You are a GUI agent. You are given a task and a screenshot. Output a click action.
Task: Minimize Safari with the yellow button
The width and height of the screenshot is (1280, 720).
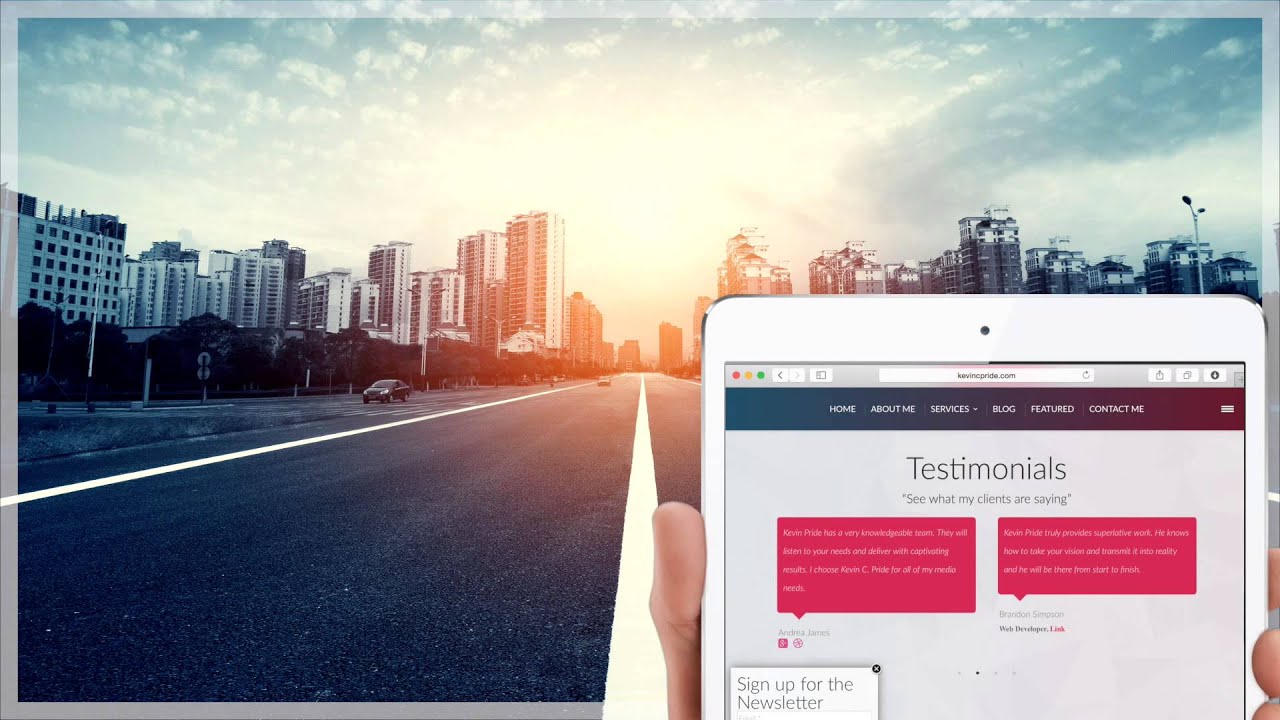[x=749, y=375]
